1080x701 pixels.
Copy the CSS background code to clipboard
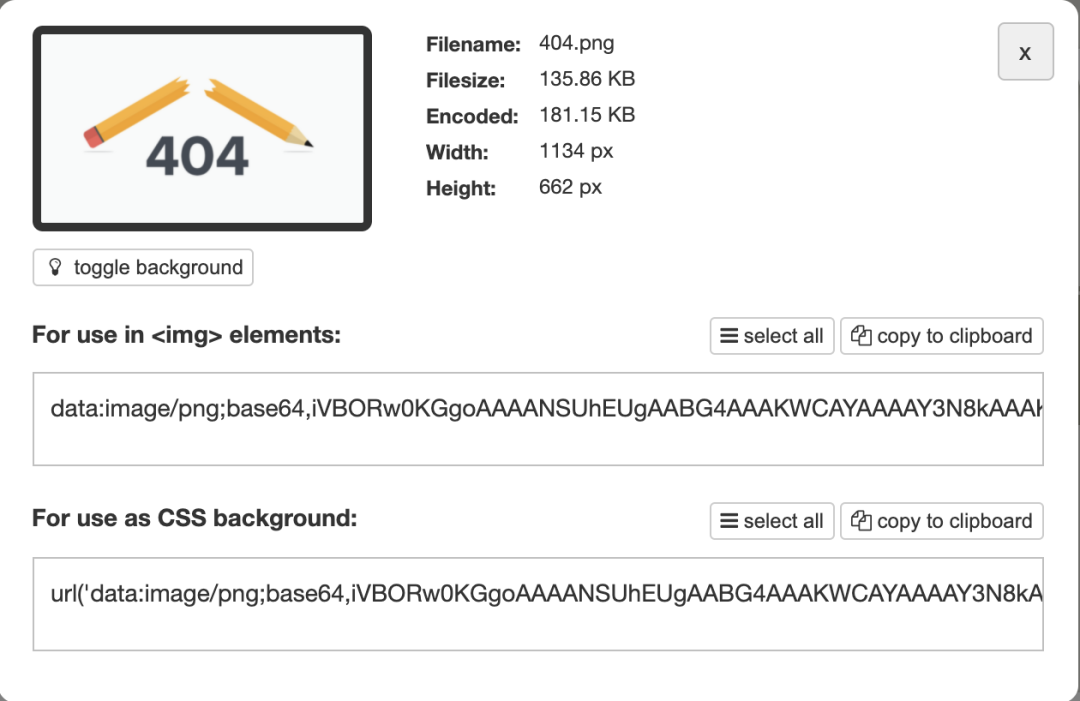[x=941, y=521]
